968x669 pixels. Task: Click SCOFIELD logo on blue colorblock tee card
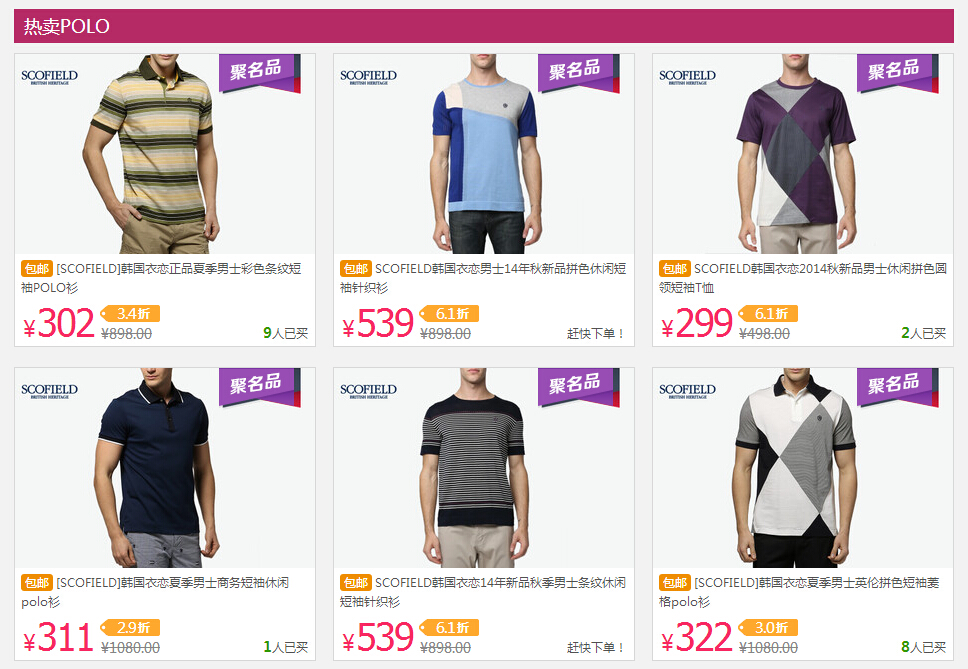(369, 77)
